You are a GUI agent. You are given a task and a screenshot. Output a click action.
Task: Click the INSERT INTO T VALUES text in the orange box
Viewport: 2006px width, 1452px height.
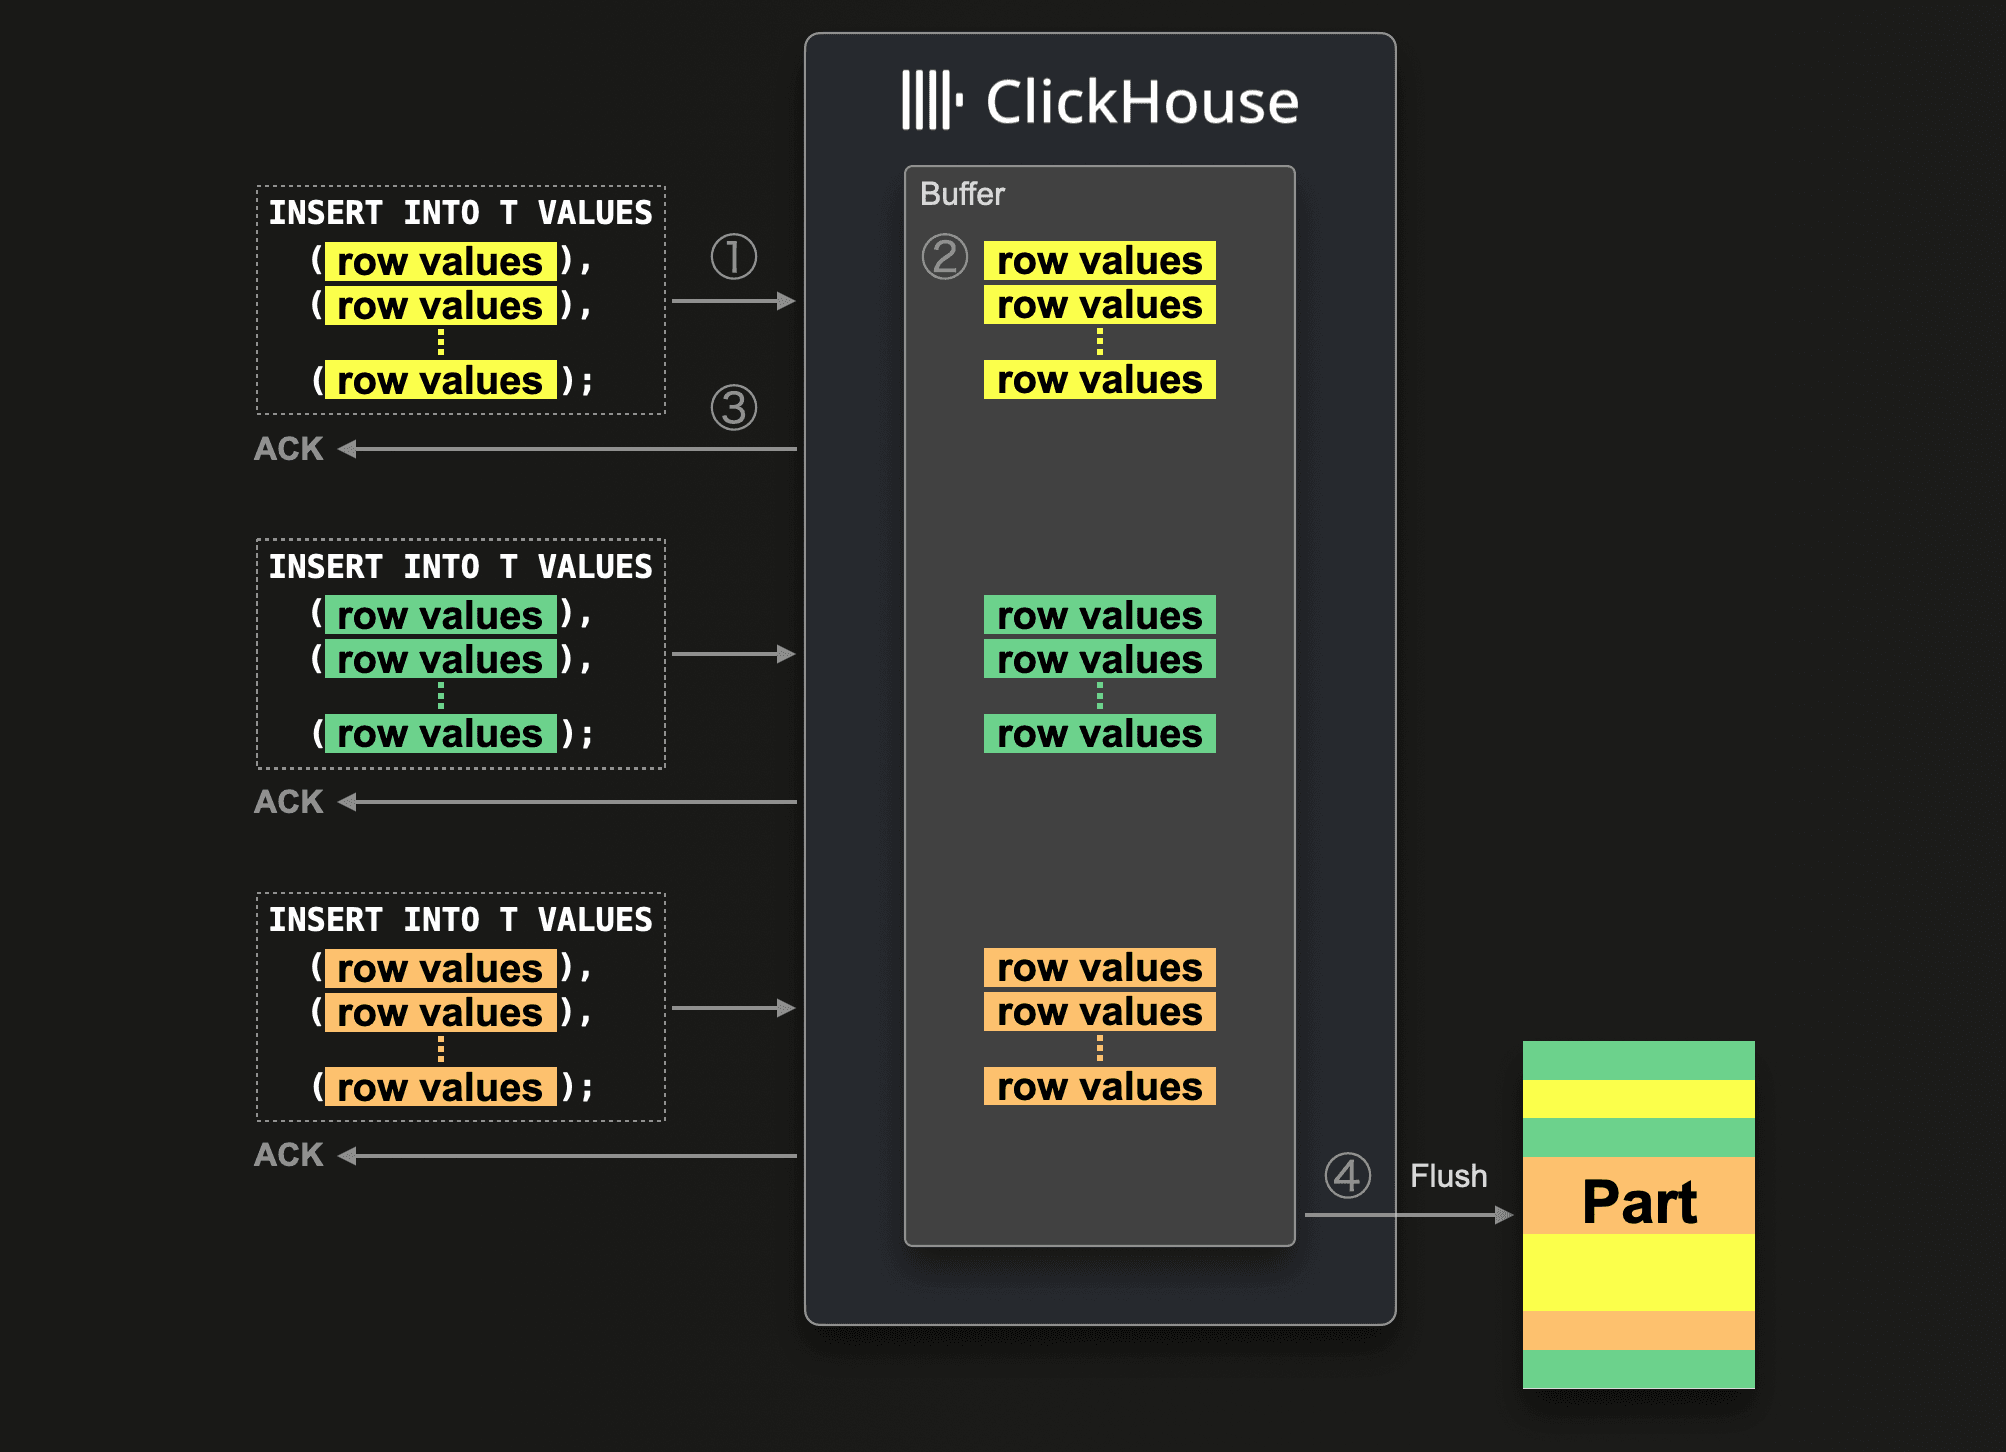460,920
